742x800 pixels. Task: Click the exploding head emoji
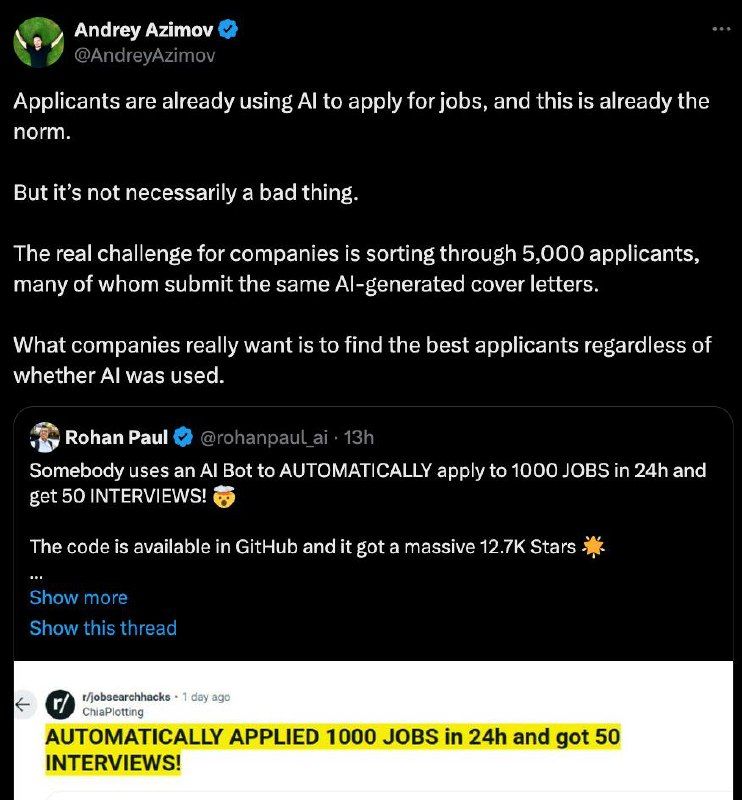pos(224,496)
